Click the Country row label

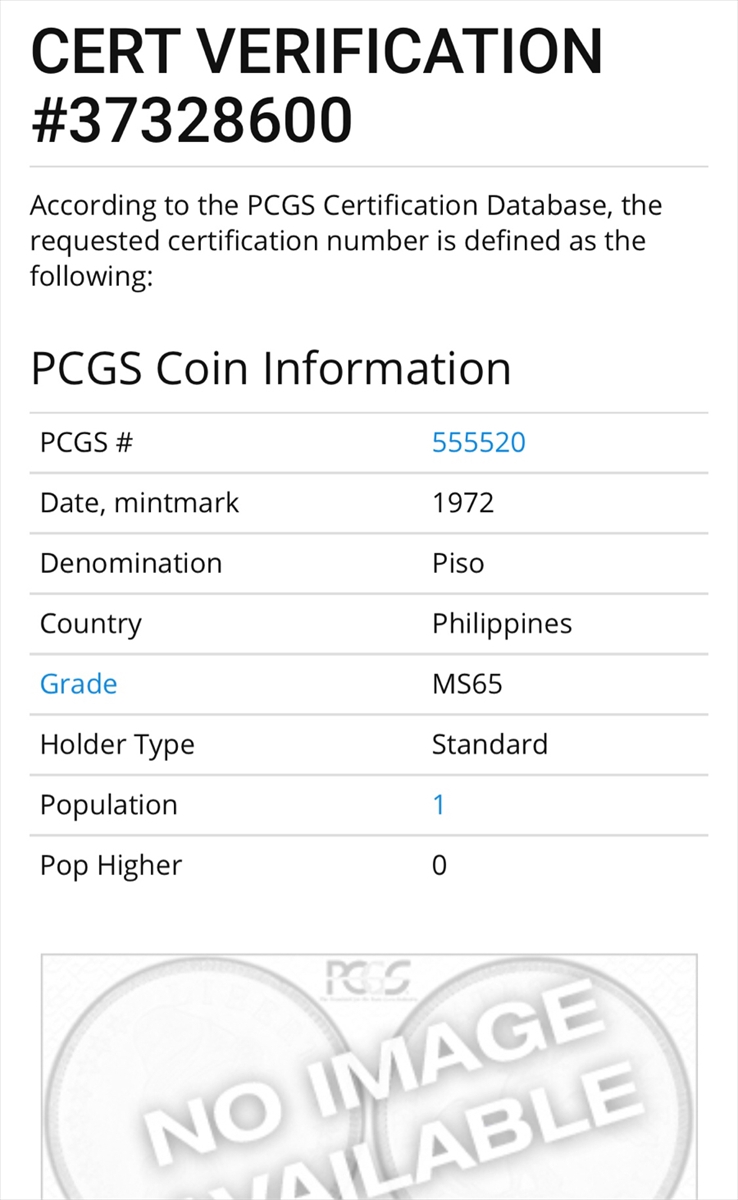(91, 624)
